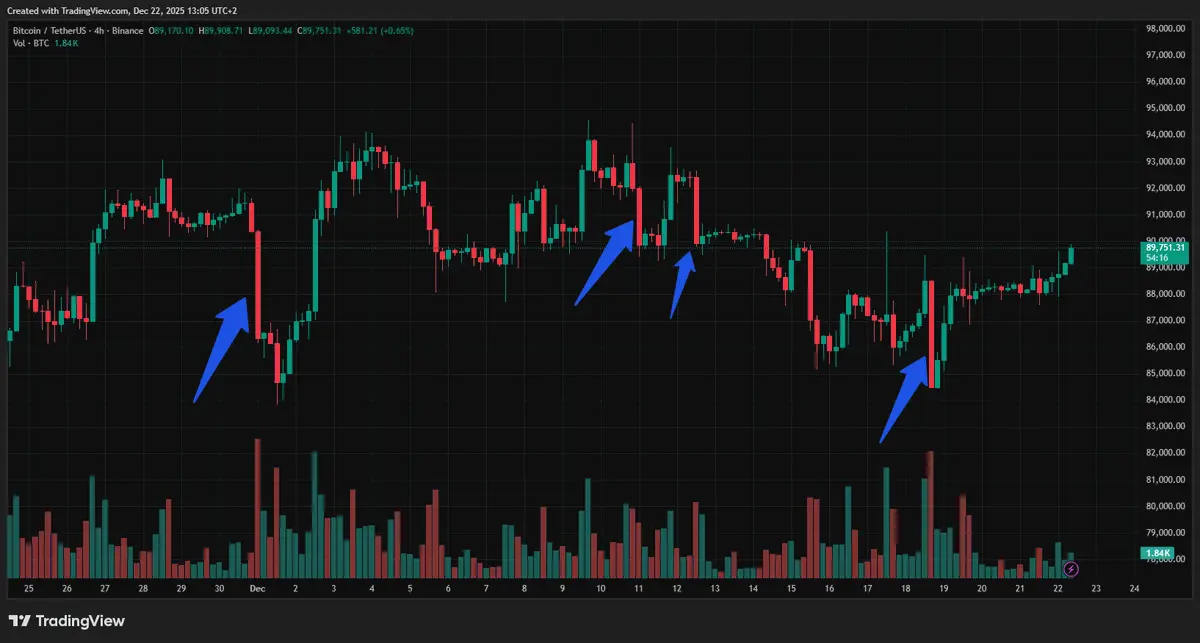Click the open value O89,170.10
The width and height of the screenshot is (1200, 643).
point(172,31)
